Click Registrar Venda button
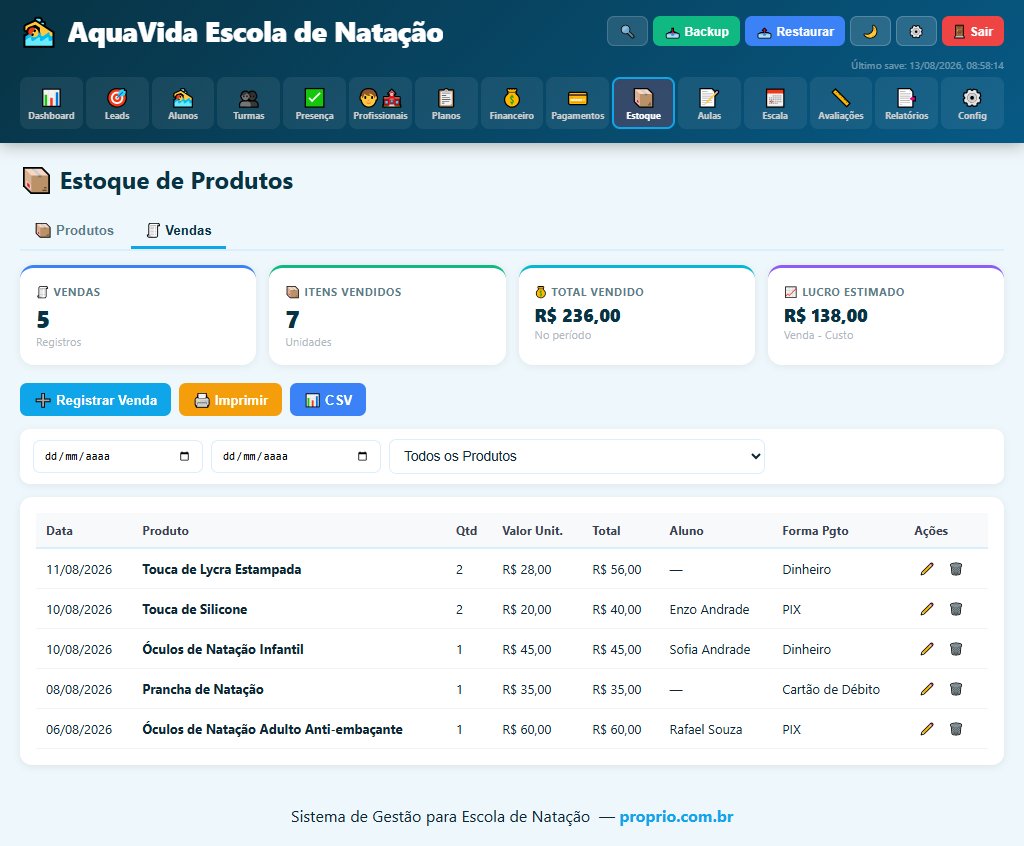1024x846 pixels. [95, 400]
